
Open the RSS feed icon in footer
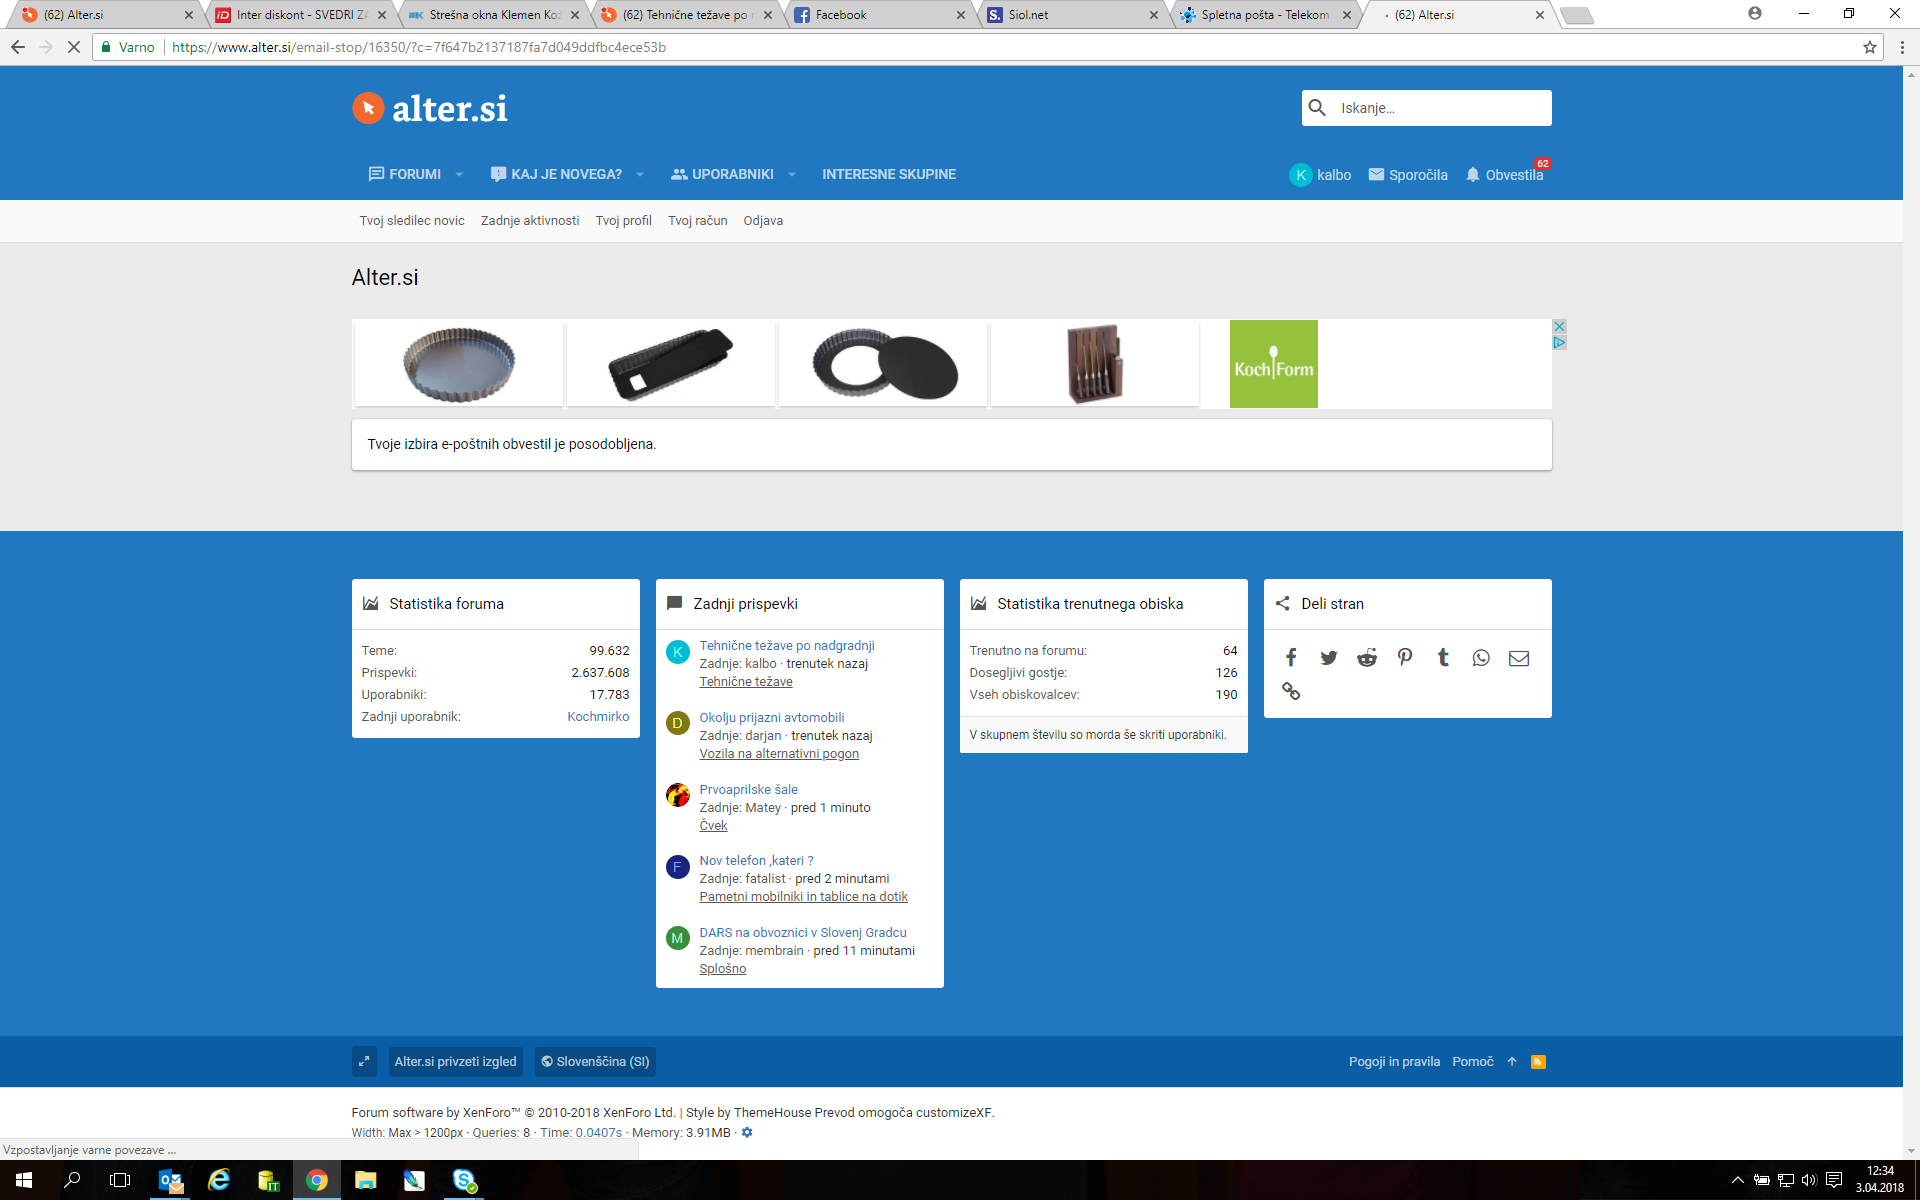coord(1538,1062)
